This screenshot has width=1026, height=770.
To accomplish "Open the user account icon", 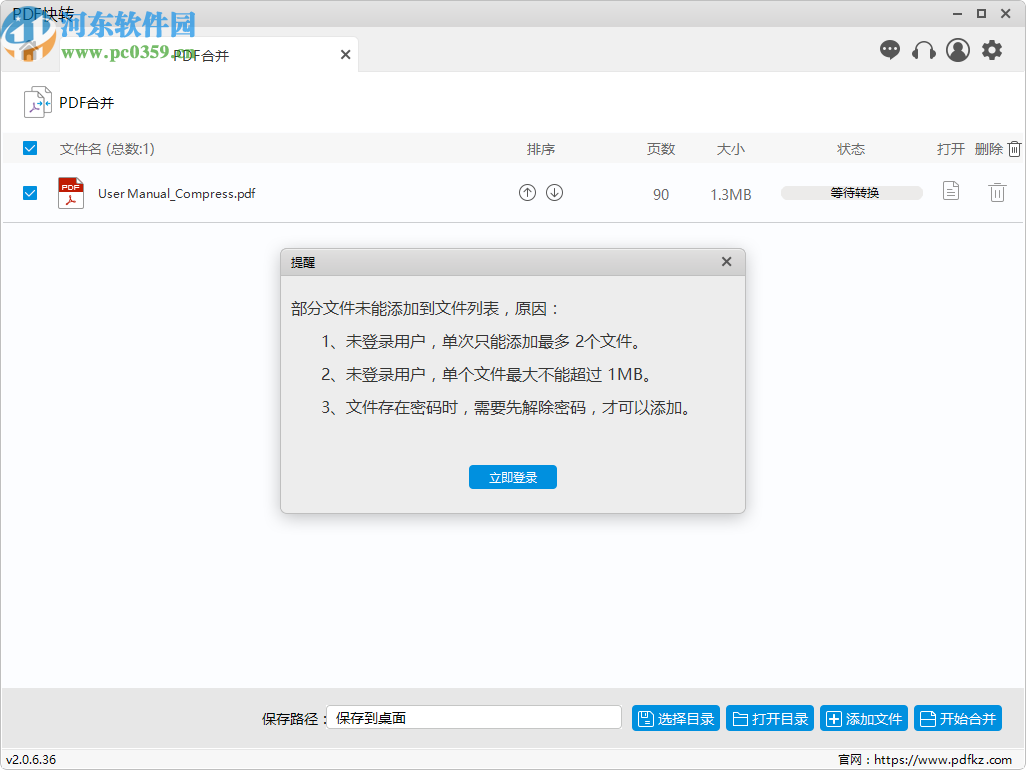I will click(957, 49).
